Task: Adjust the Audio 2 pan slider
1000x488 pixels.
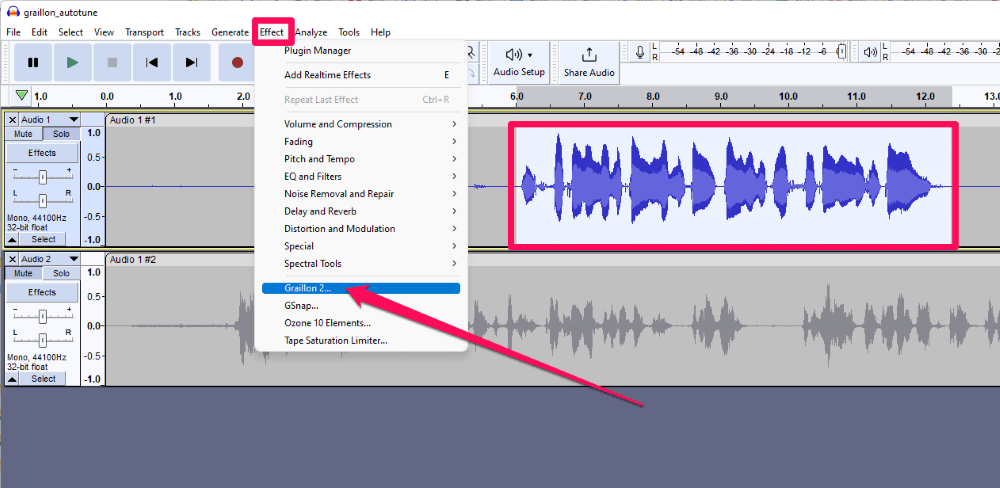Action: pyautogui.click(x=43, y=339)
